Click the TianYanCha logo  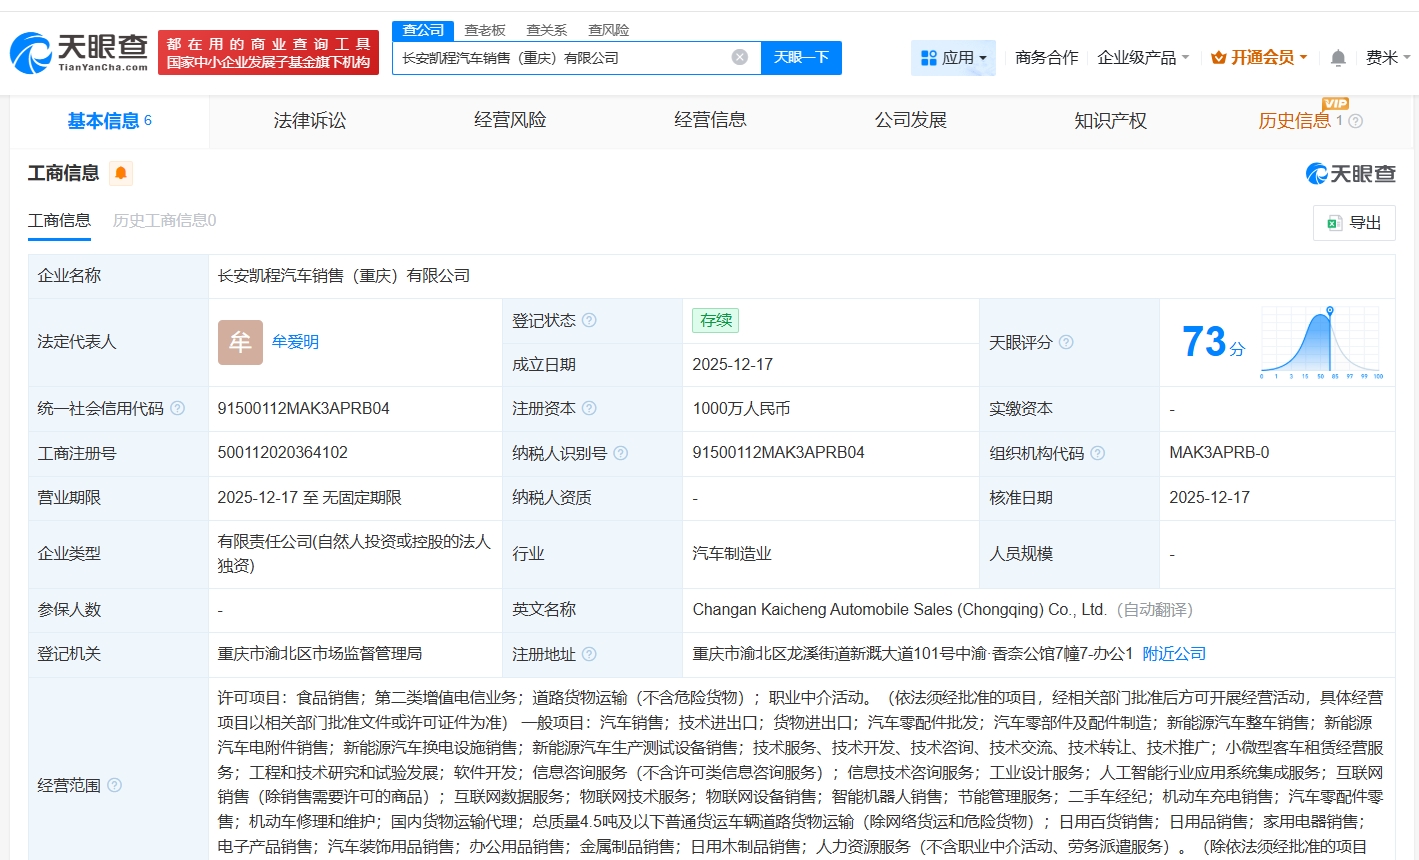tap(79, 53)
